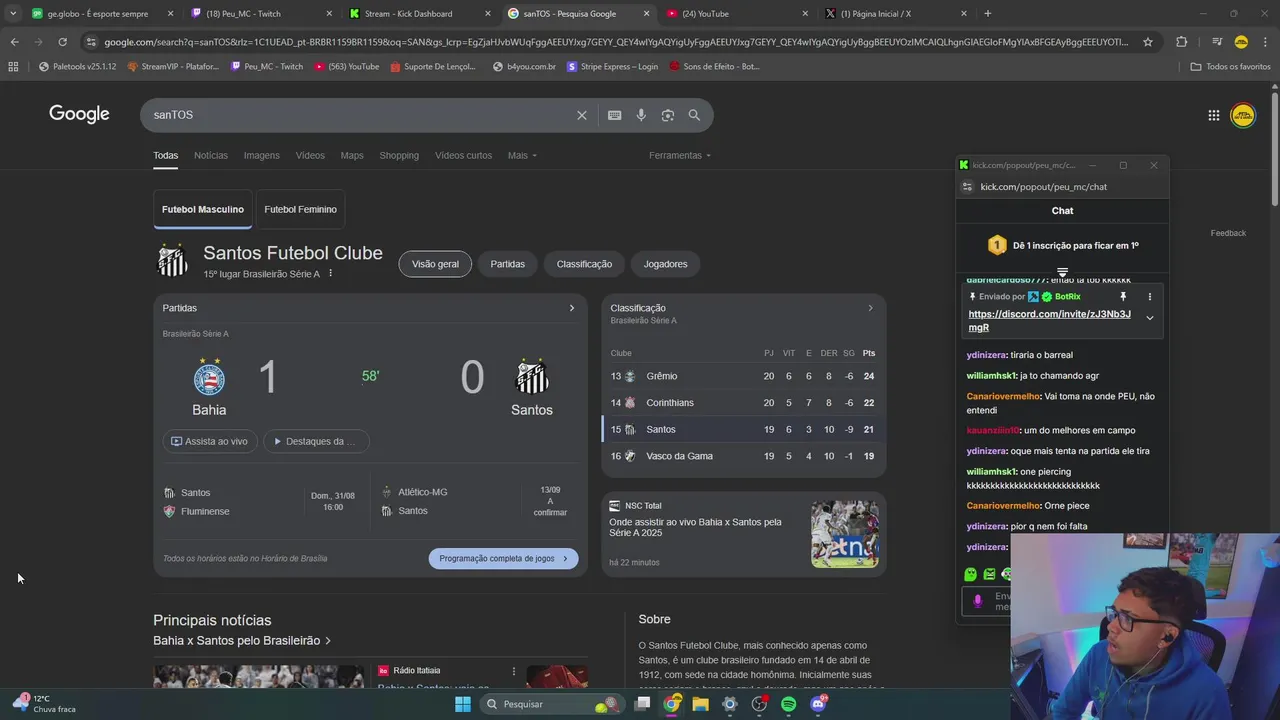Open Windows Start menu

click(x=463, y=704)
